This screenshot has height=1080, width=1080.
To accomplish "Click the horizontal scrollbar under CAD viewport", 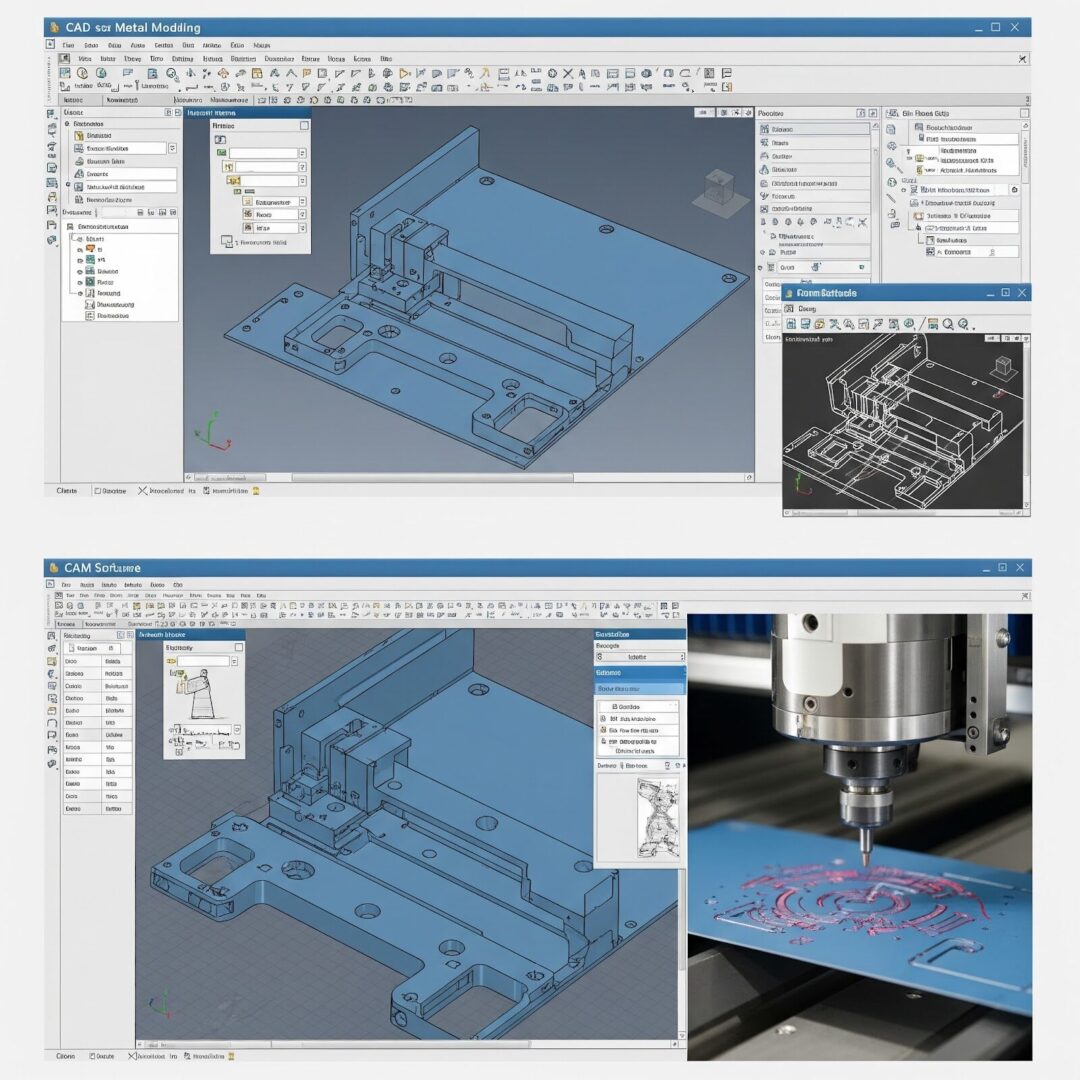I will pos(468,477).
